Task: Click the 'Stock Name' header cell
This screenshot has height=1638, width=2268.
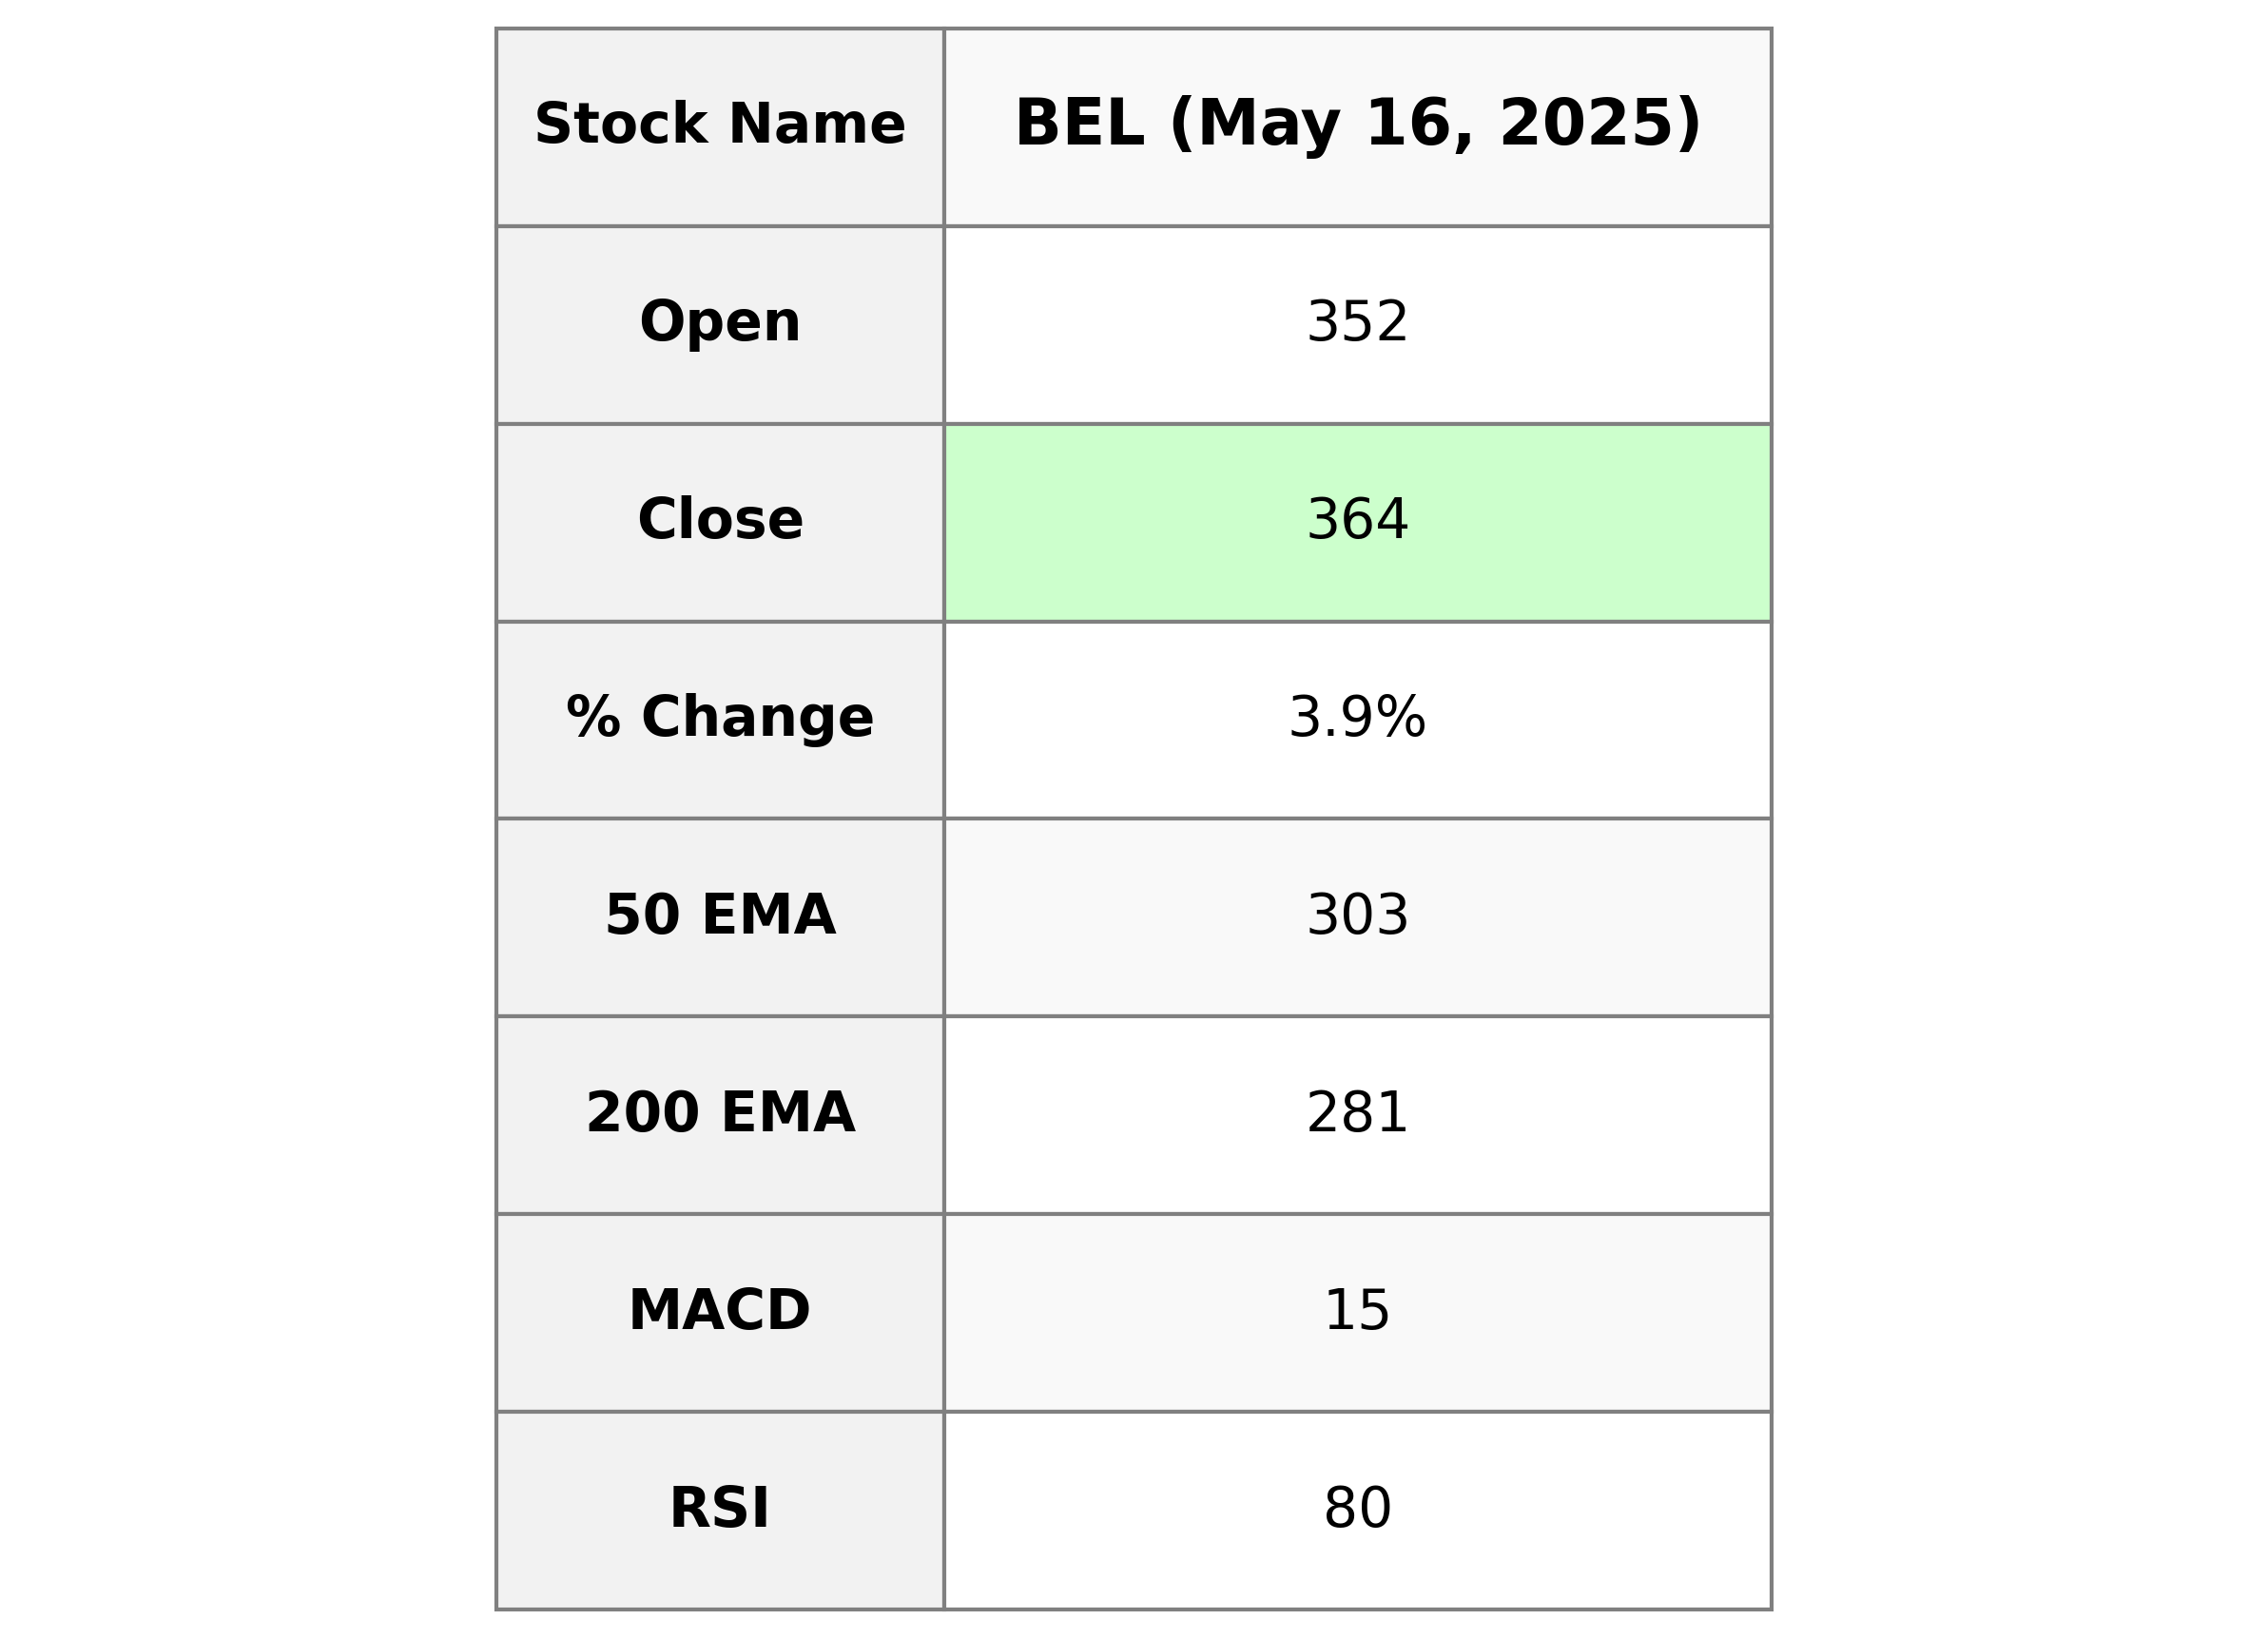Action: [x=719, y=126]
